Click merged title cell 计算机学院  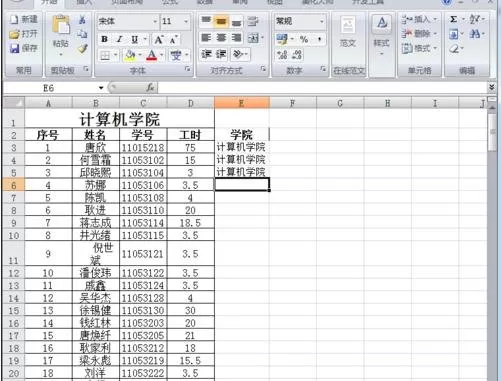coord(120,119)
